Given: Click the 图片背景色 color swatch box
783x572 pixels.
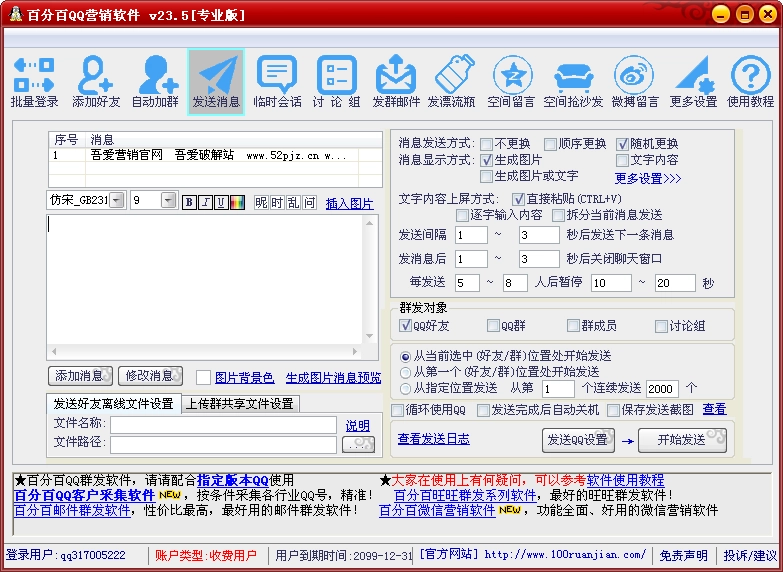Looking at the screenshot, I should (203, 377).
